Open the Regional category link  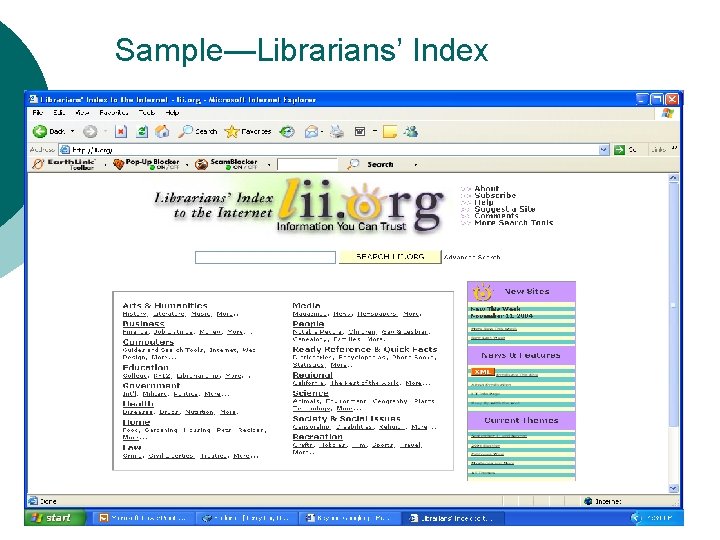312,375
